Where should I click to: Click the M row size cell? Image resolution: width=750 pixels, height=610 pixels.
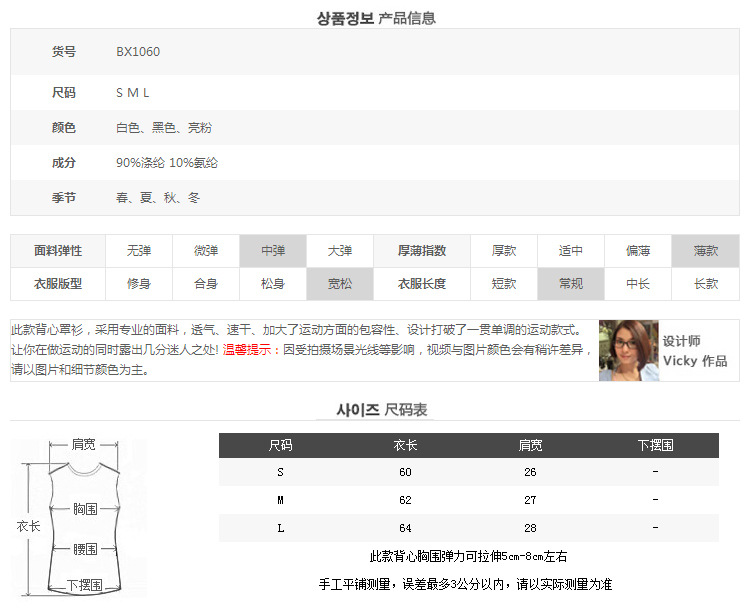point(281,500)
